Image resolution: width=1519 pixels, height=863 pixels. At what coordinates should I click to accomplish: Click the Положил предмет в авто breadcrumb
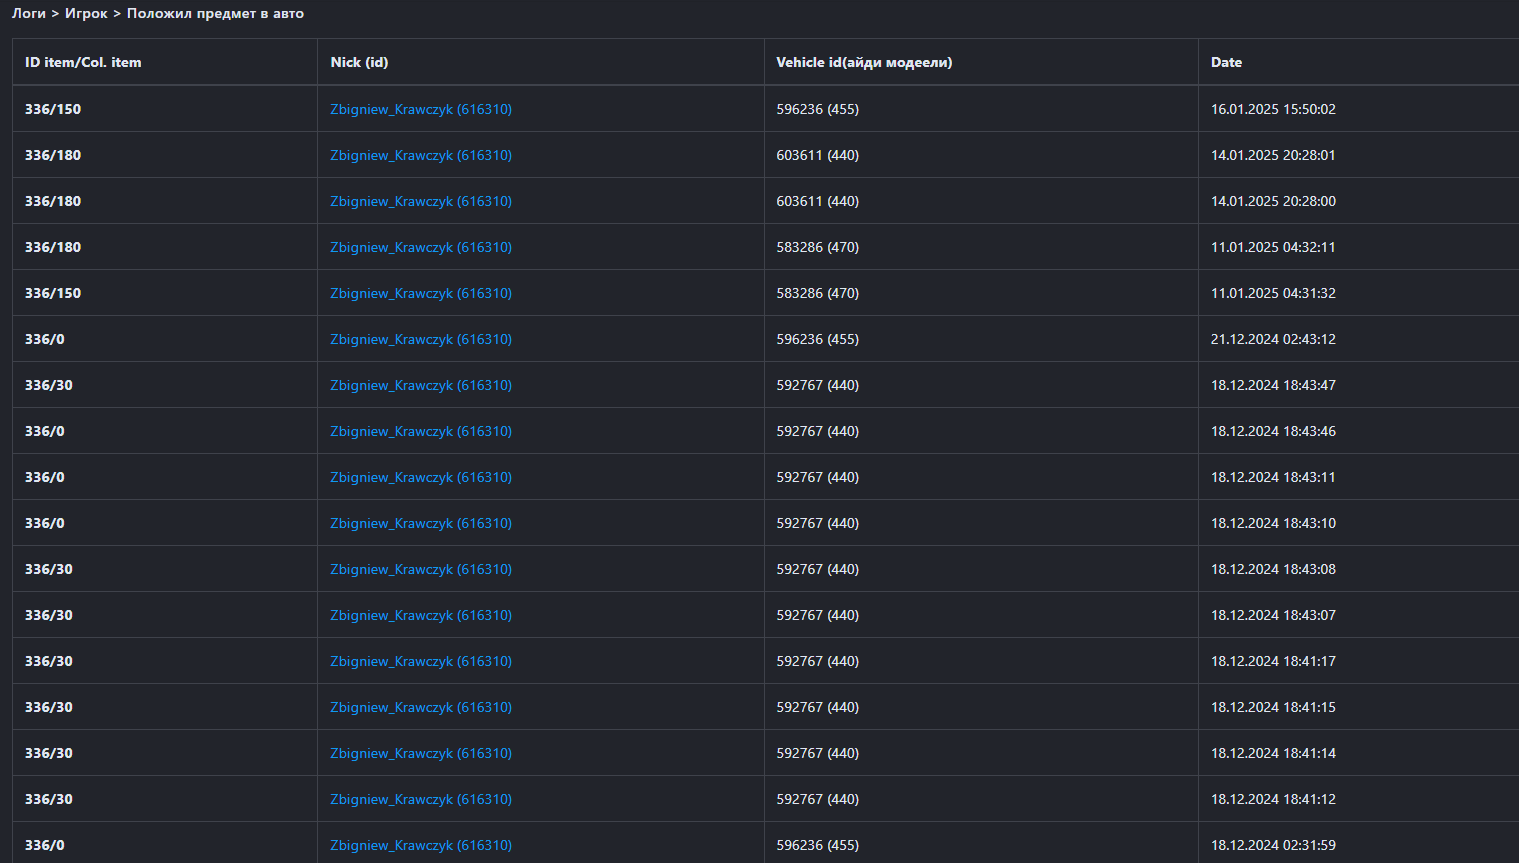coord(215,13)
